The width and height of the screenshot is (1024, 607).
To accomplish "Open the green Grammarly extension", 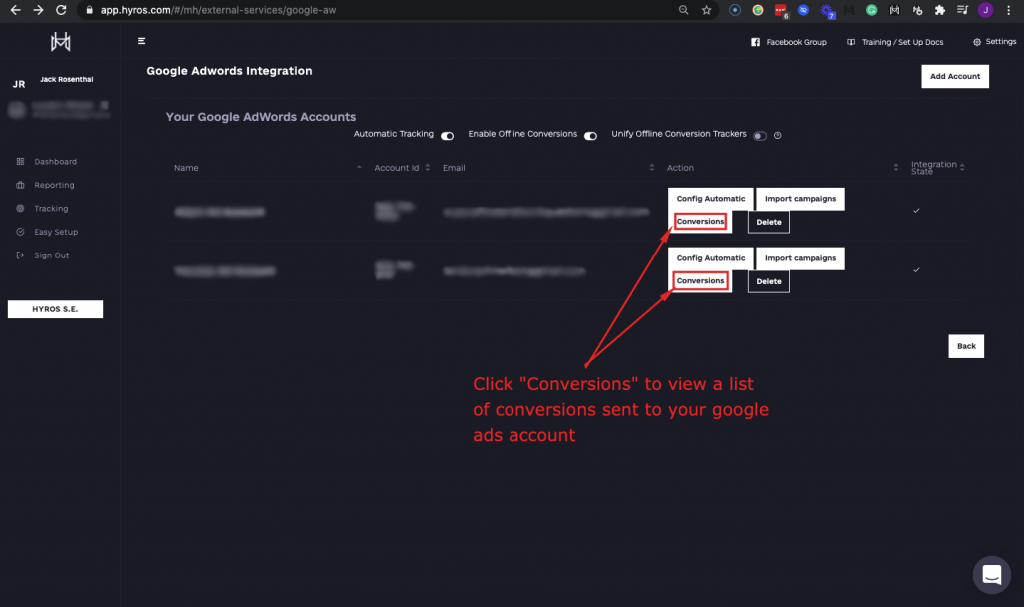I will [871, 10].
